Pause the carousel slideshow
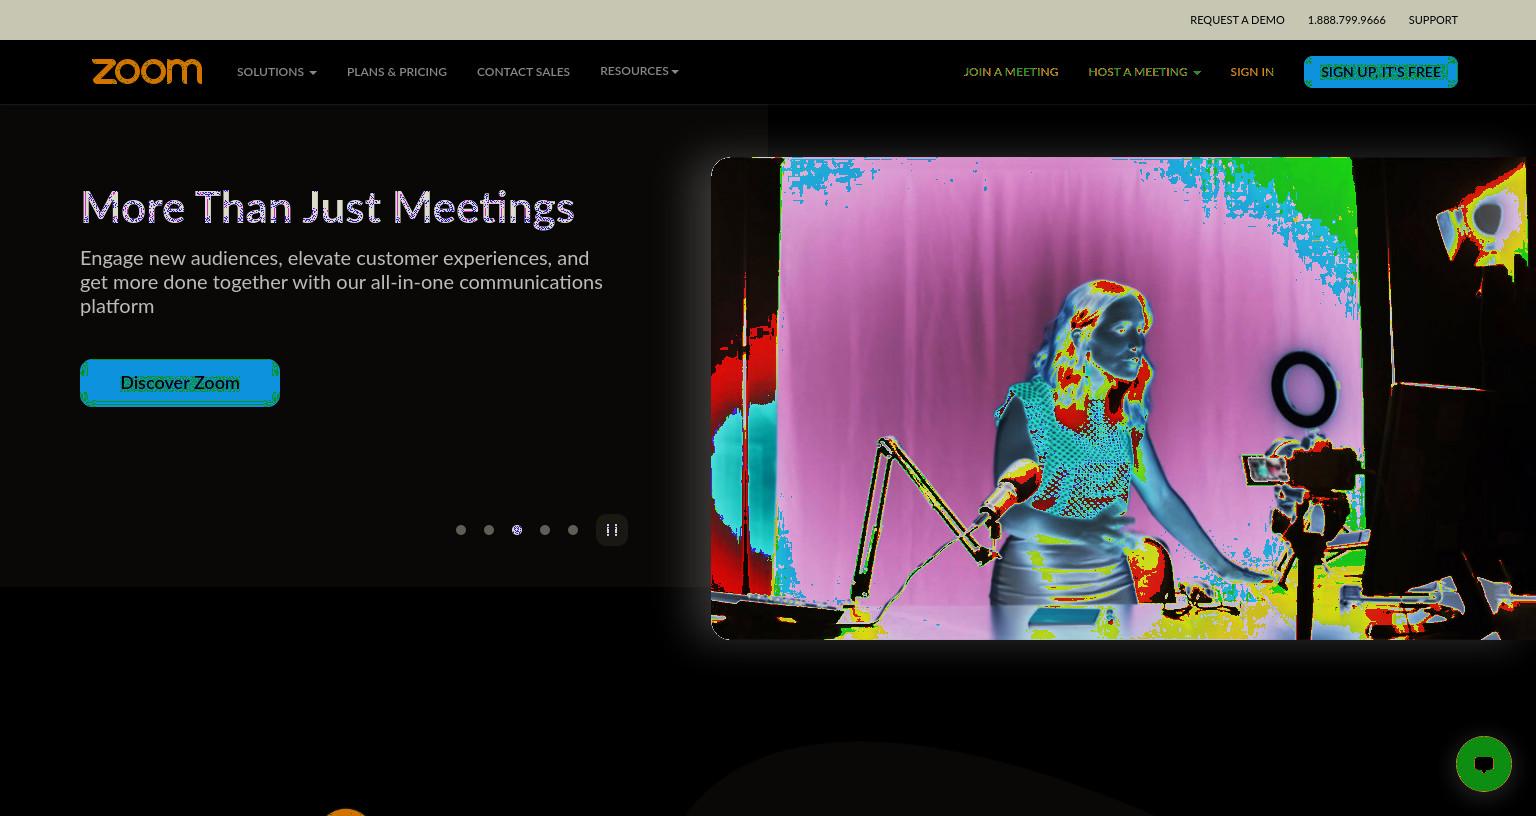 click(612, 530)
